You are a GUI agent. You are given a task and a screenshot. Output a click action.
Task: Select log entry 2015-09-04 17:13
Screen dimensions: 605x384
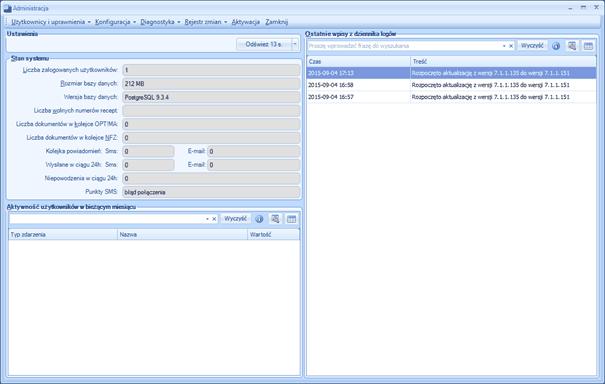(x=451, y=73)
